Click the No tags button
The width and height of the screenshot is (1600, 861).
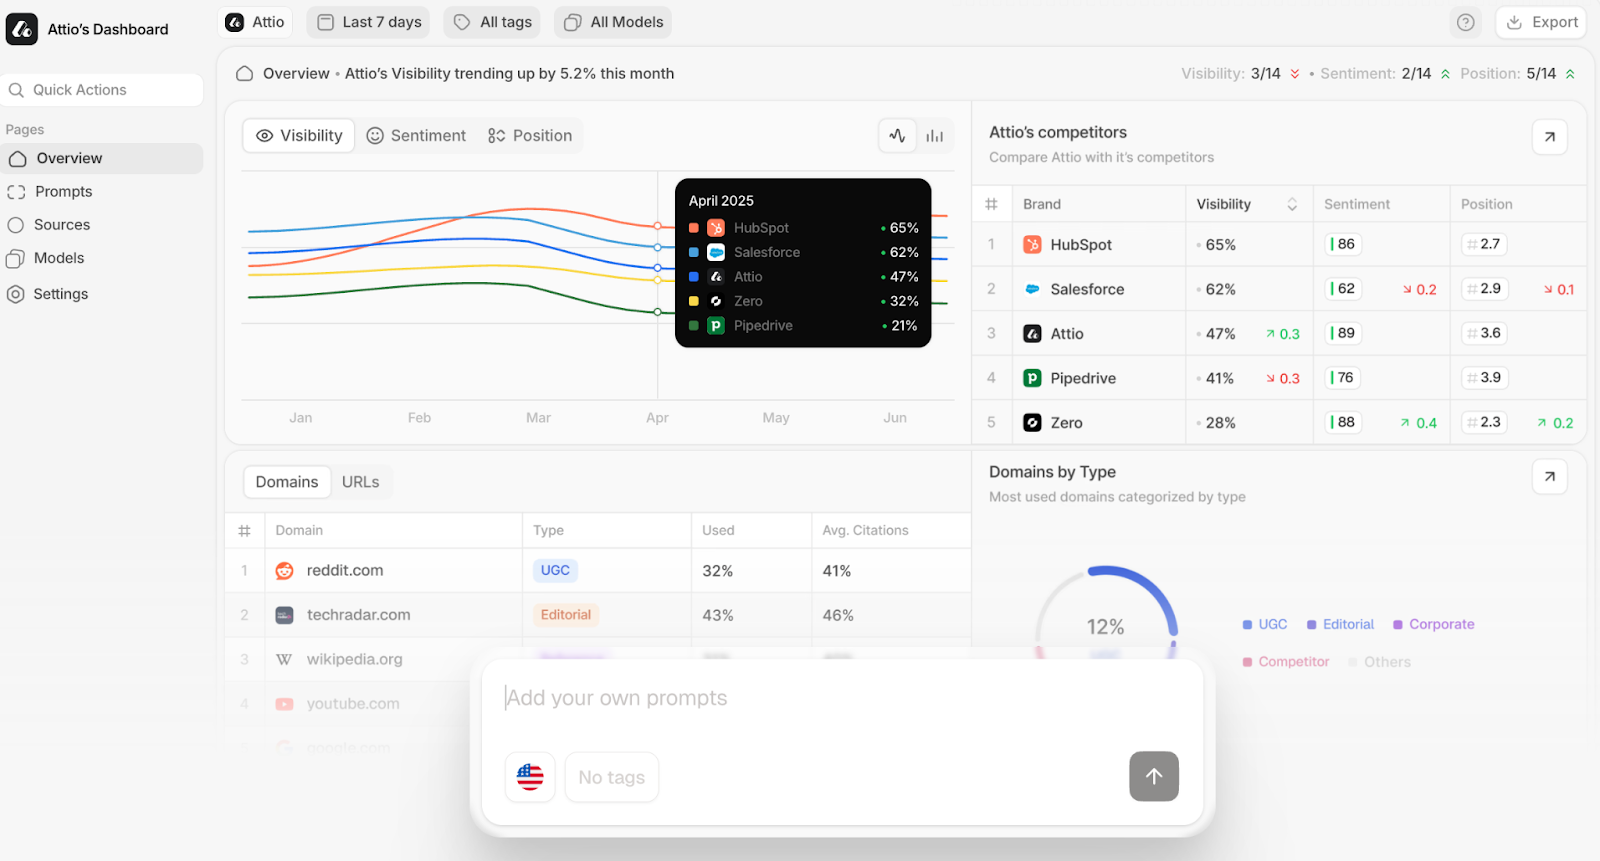pyautogui.click(x=611, y=777)
